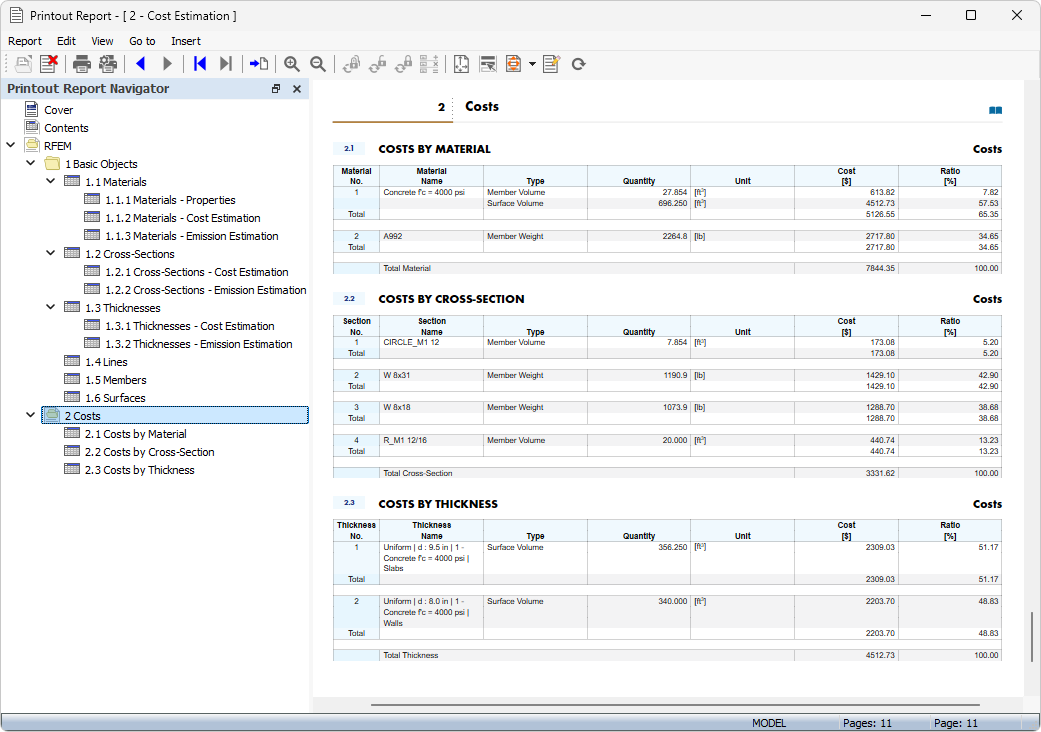Navigate to the previous report page
Screen dimensions: 1041x732
(x=140, y=63)
